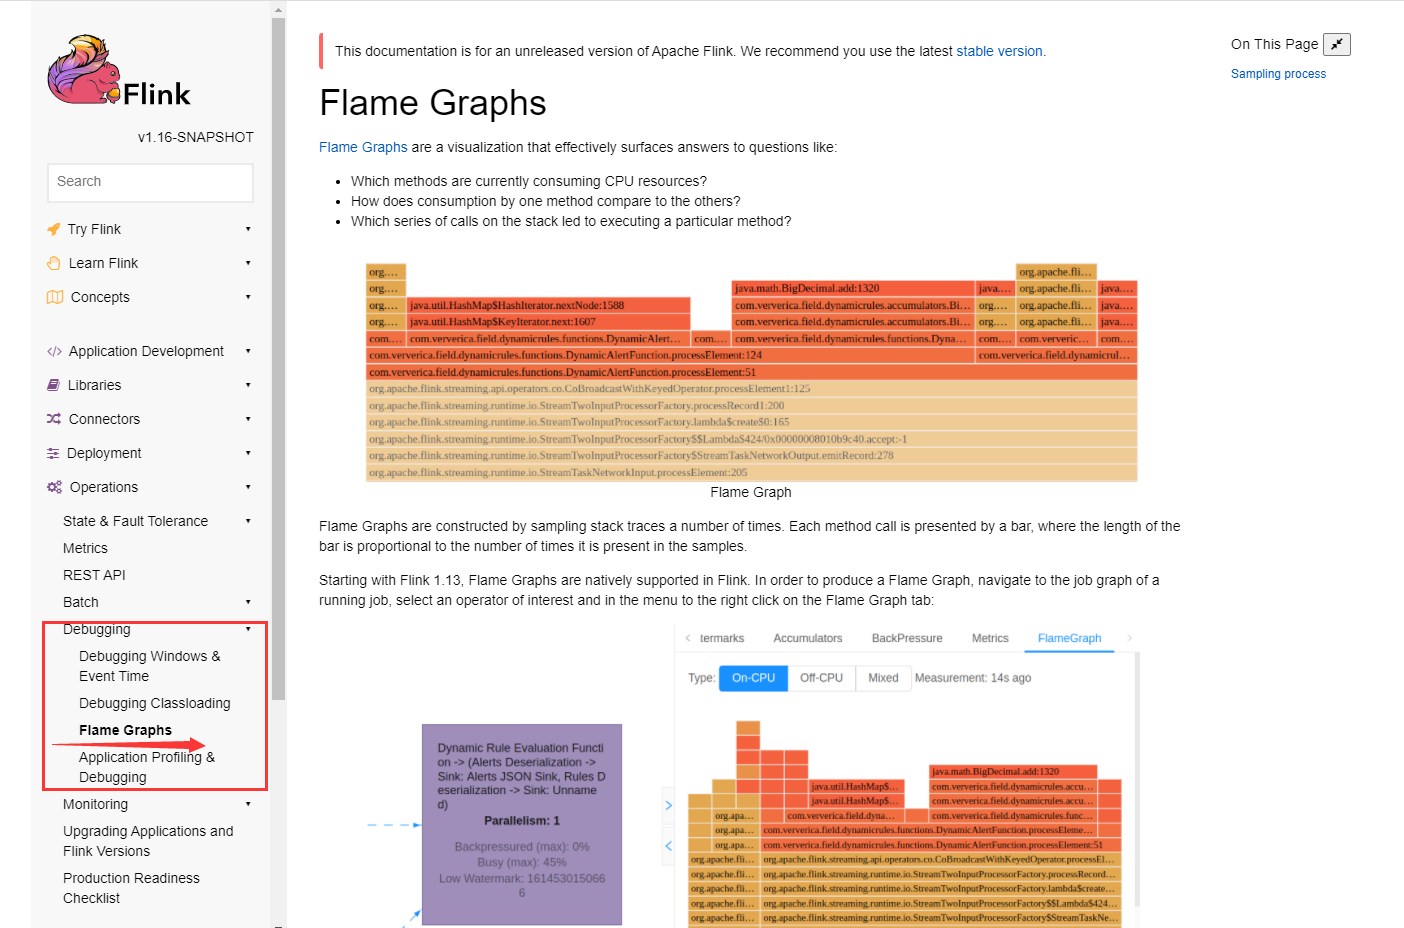Image resolution: width=1404 pixels, height=928 pixels.
Task: Switch to the Accumulators tab
Action: (x=808, y=638)
